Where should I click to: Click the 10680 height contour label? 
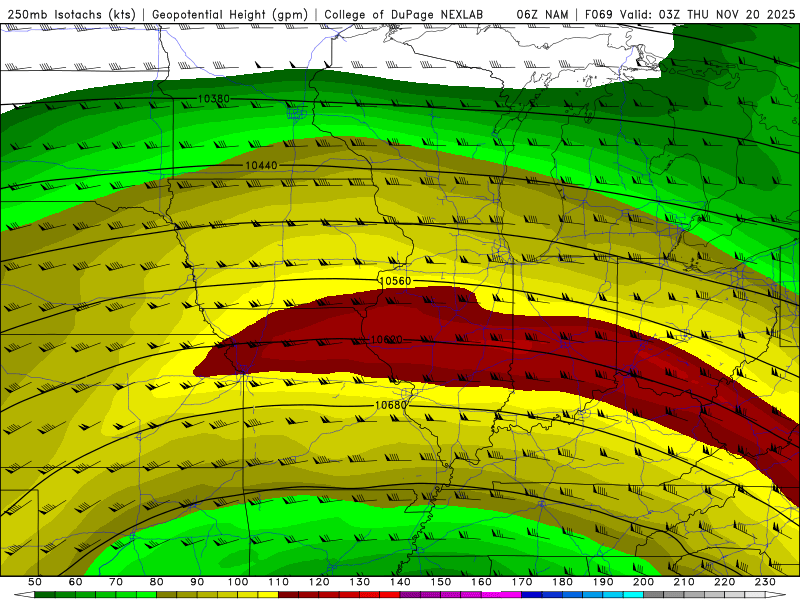click(391, 405)
